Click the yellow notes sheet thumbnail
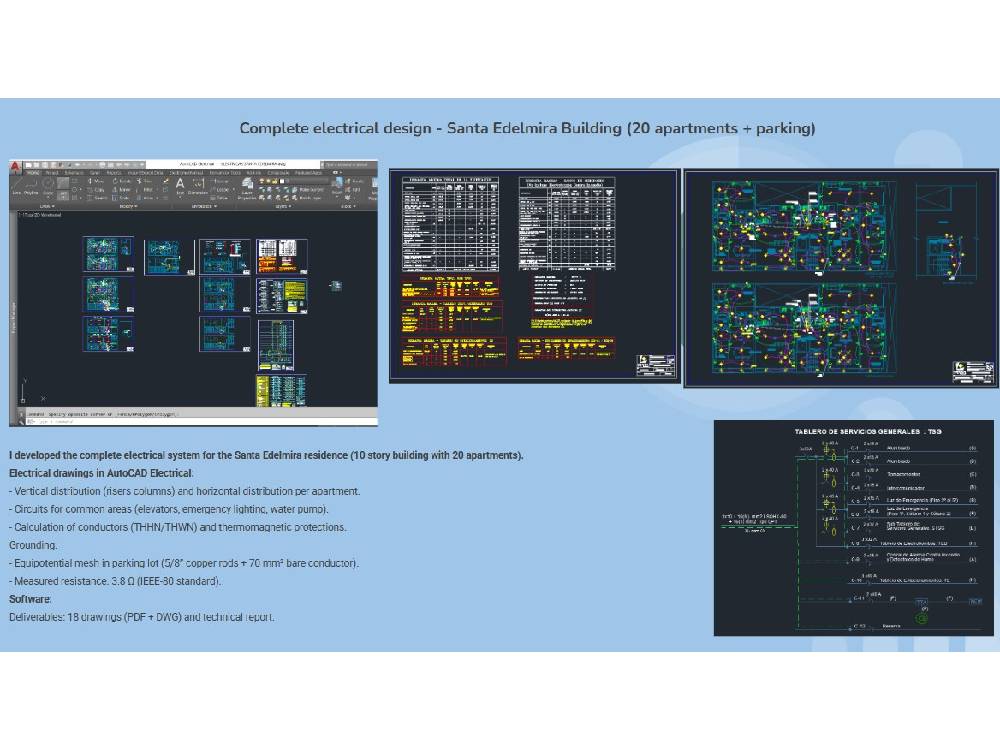Viewport: 1000px width, 750px height. (x=281, y=296)
